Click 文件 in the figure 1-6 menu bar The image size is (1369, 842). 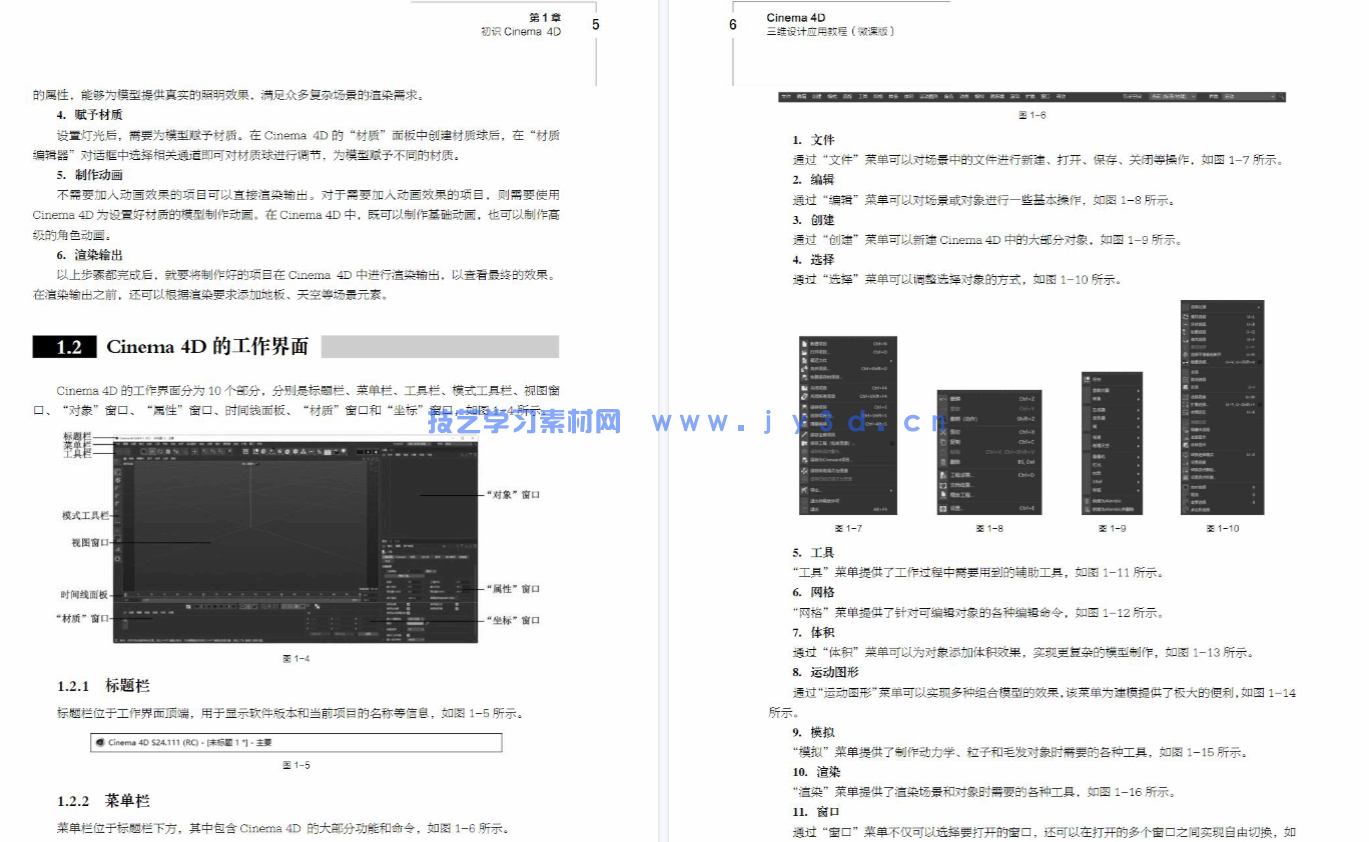(787, 96)
